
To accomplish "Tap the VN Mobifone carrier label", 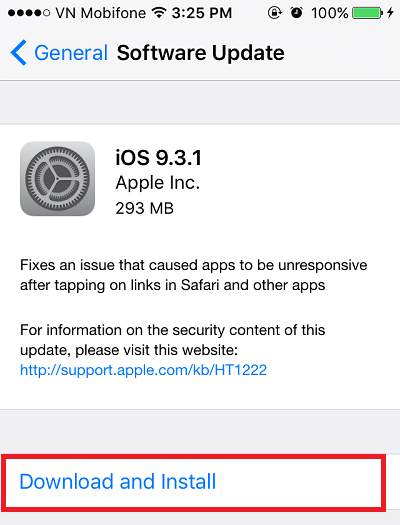I will tap(101, 13).
